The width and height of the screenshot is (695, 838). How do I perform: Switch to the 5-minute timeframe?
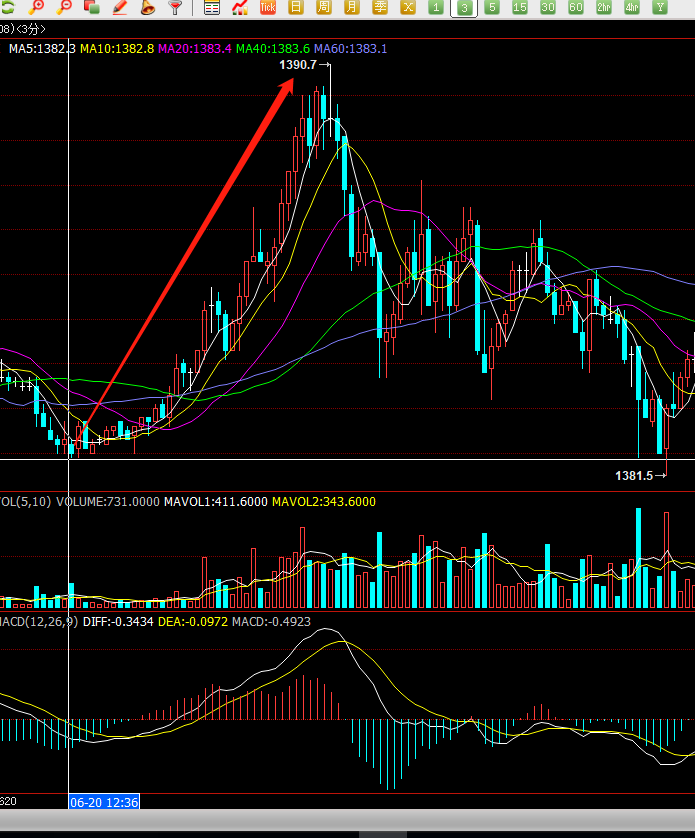point(492,8)
